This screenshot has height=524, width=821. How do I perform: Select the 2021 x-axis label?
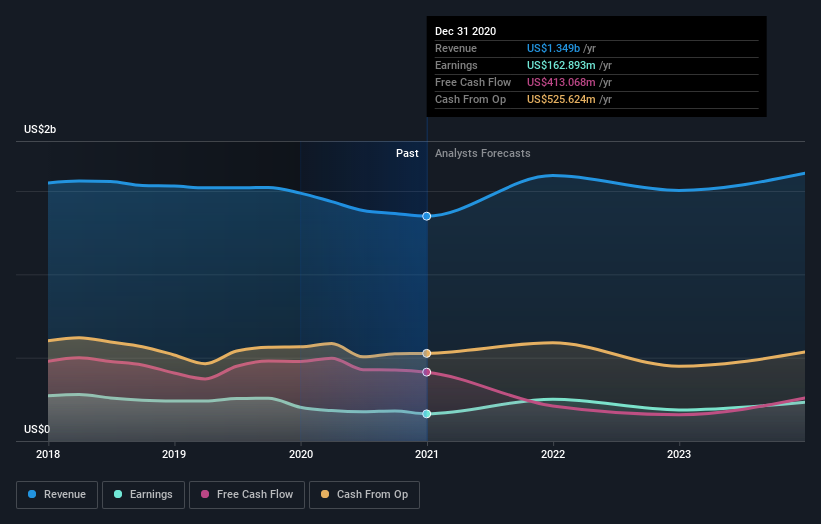427,454
